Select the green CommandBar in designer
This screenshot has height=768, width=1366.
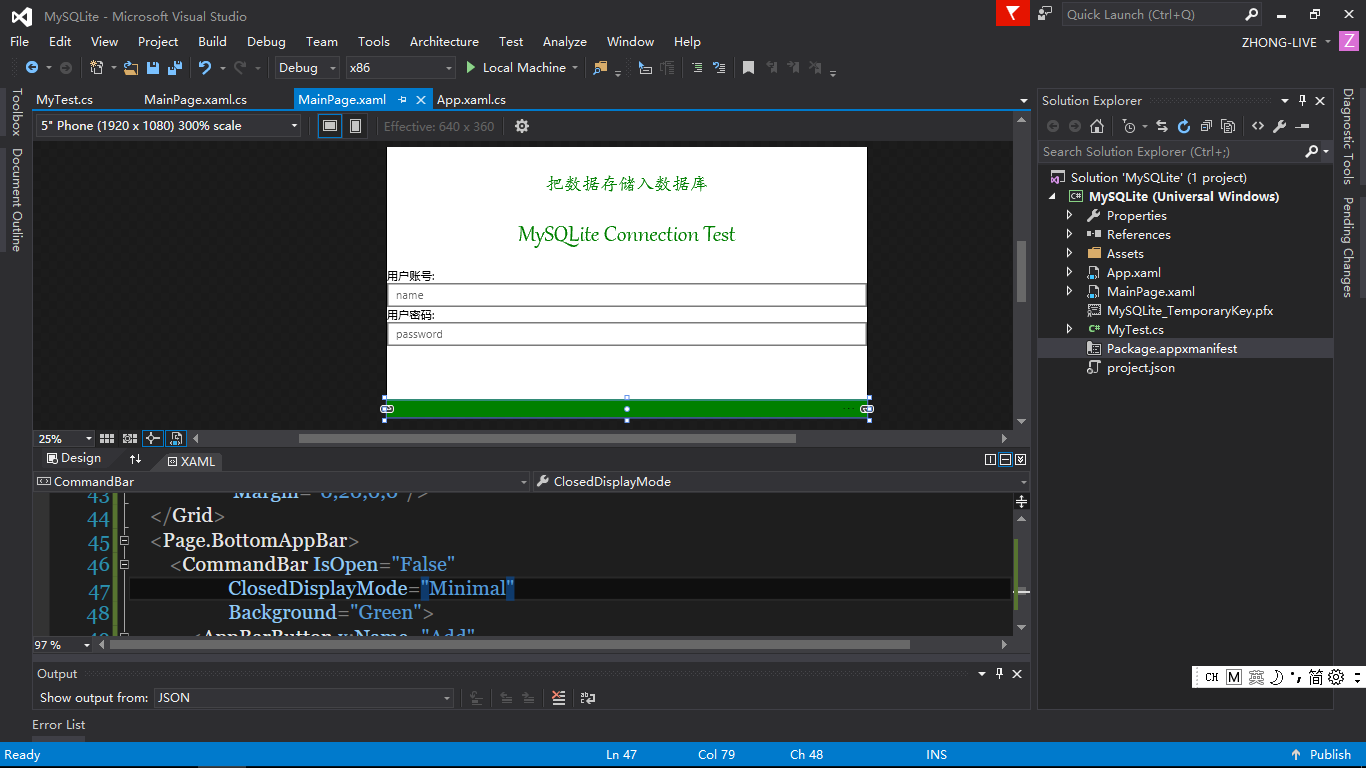[626, 409]
